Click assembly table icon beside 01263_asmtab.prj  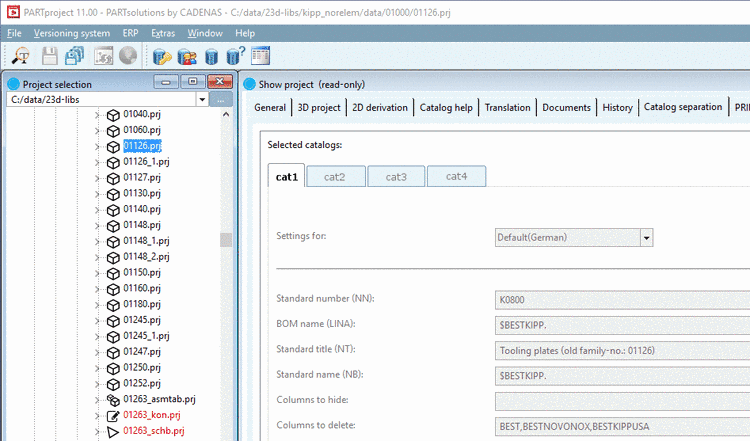[x=113, y=400]
